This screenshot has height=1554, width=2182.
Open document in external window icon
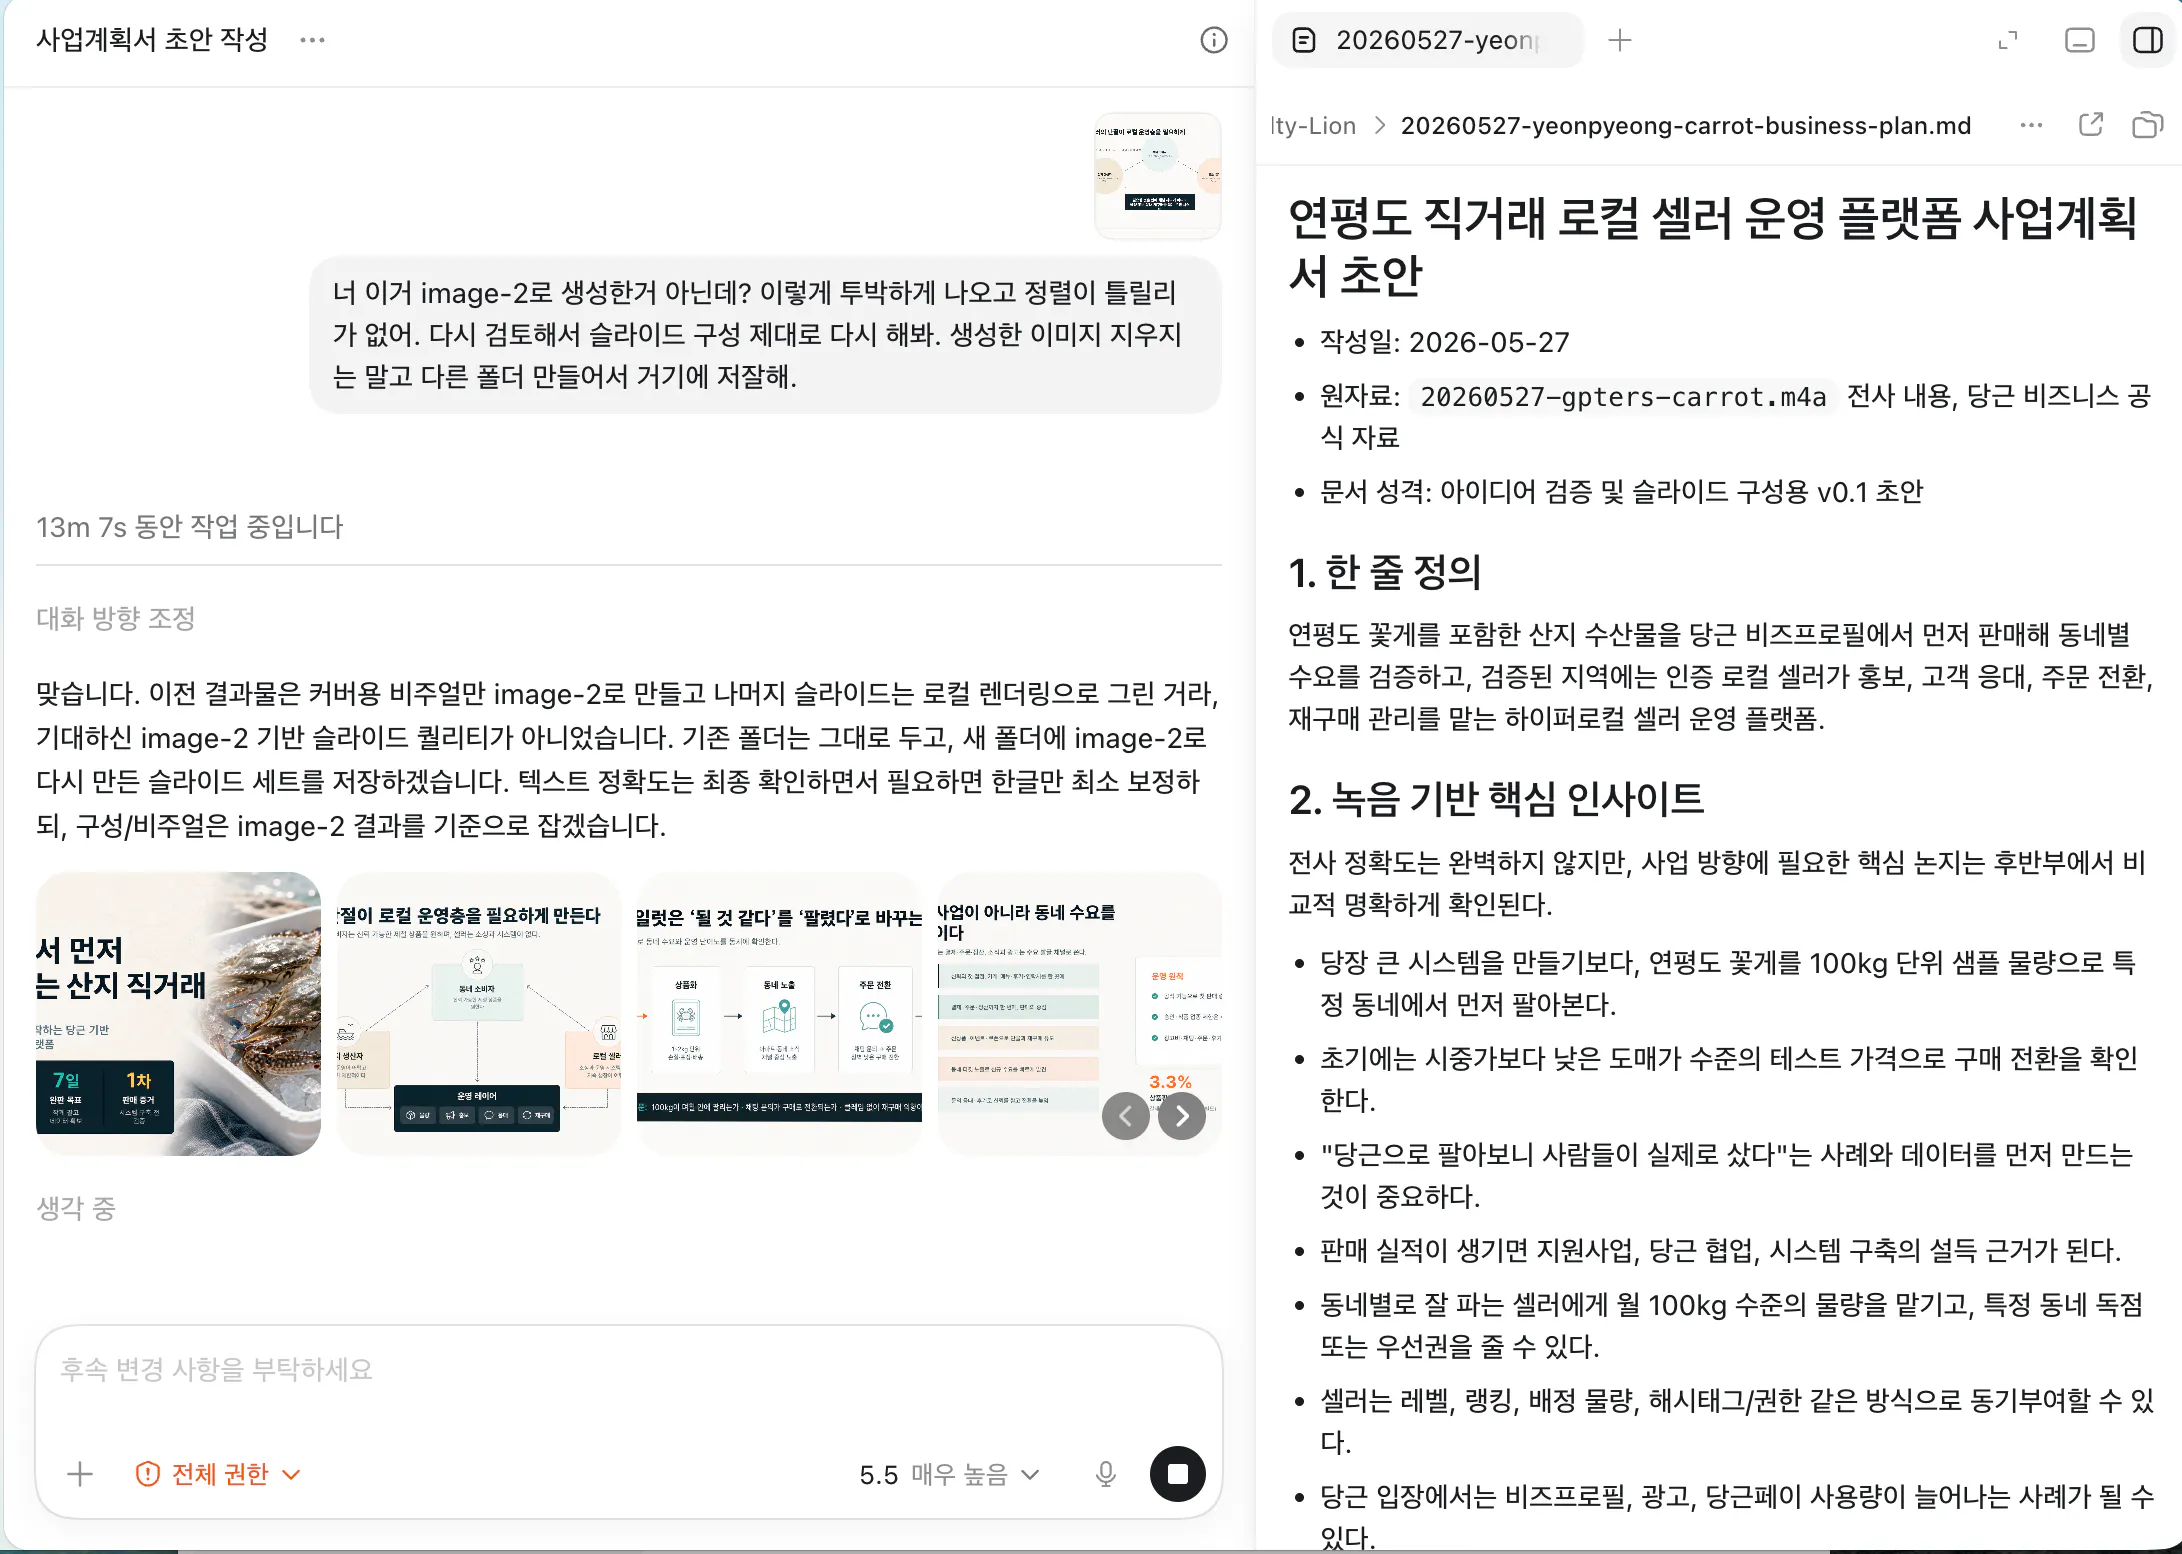[x=2090, y=125]
